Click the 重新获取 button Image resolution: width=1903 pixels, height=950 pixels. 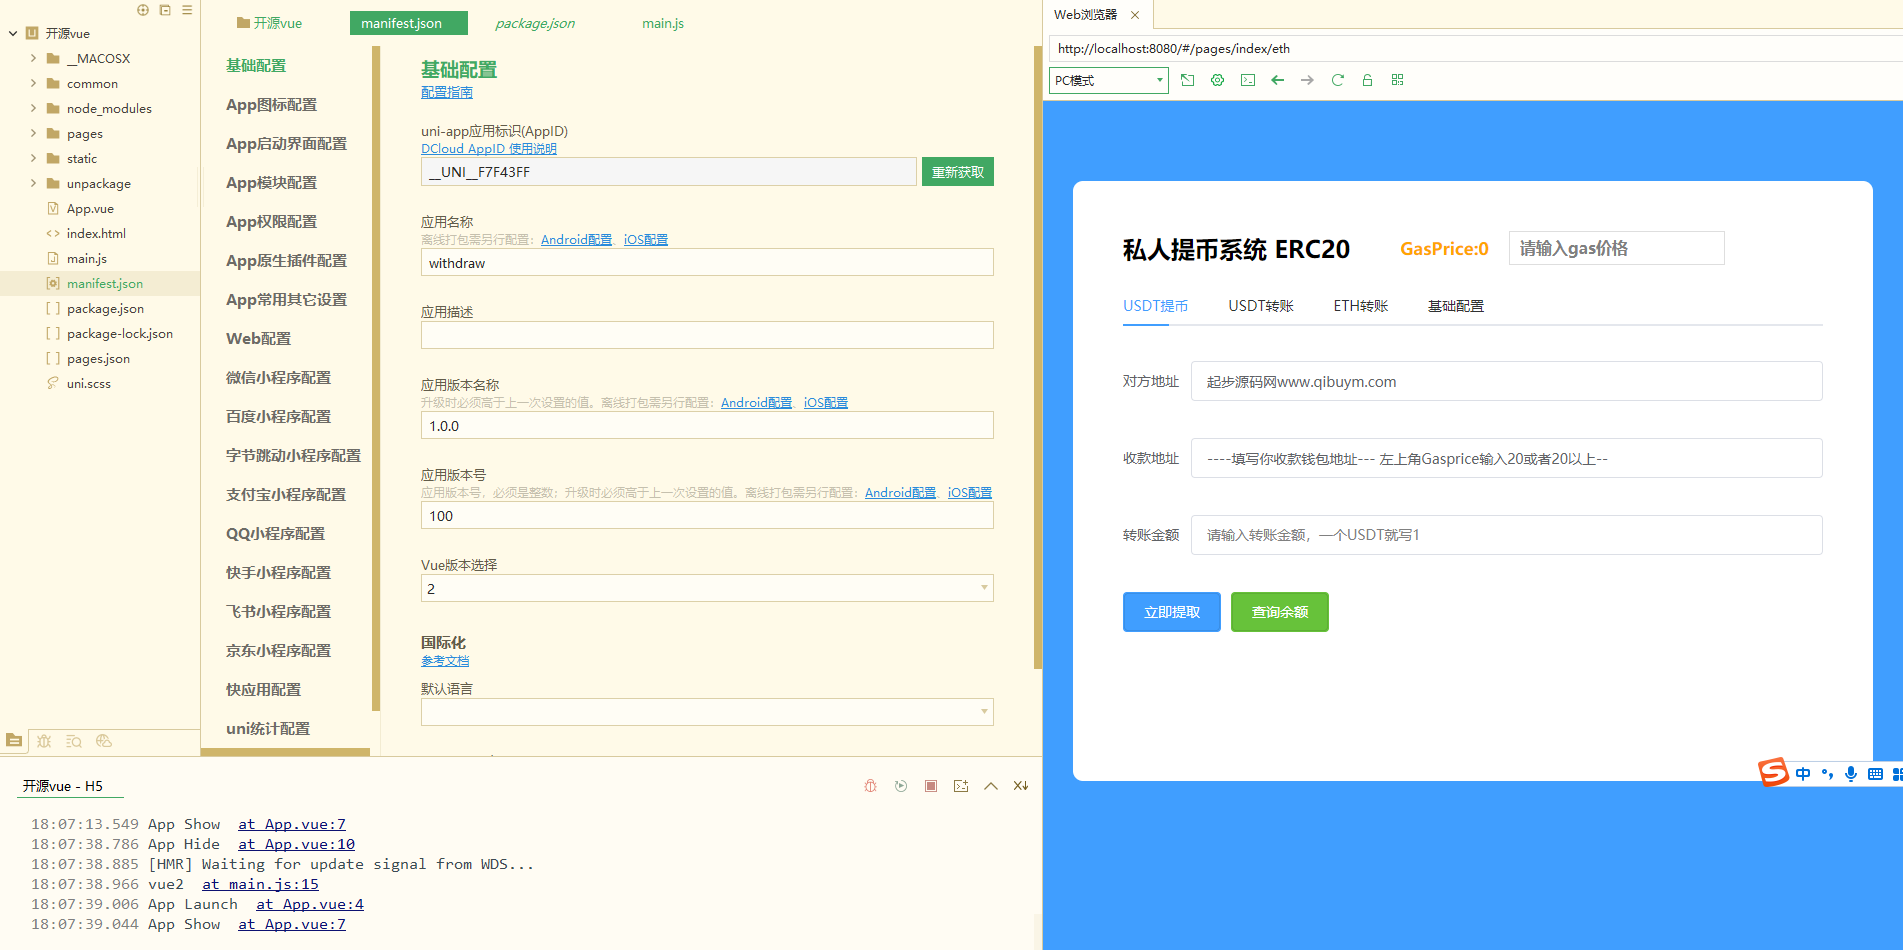[x=957, y=172]
